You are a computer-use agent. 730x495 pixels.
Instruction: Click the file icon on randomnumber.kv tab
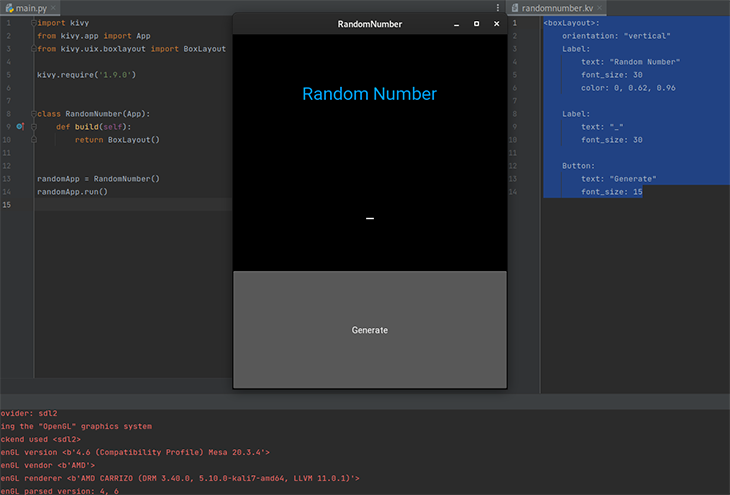tap(515, 8)
